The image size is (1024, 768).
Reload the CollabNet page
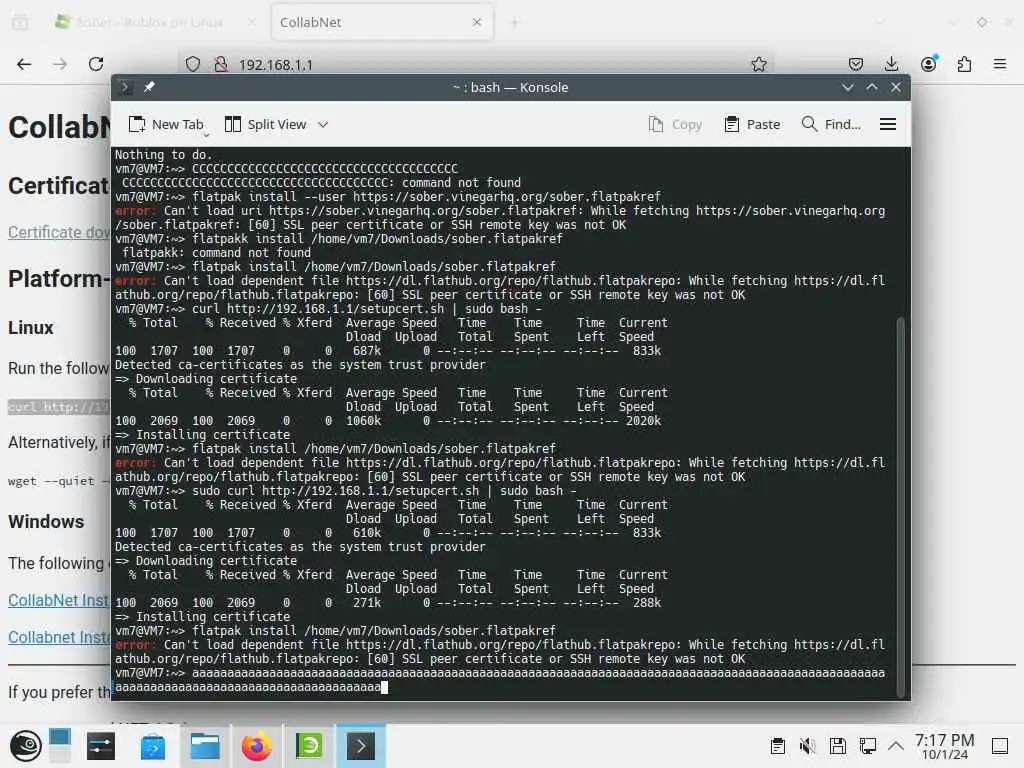coord(96,64)
